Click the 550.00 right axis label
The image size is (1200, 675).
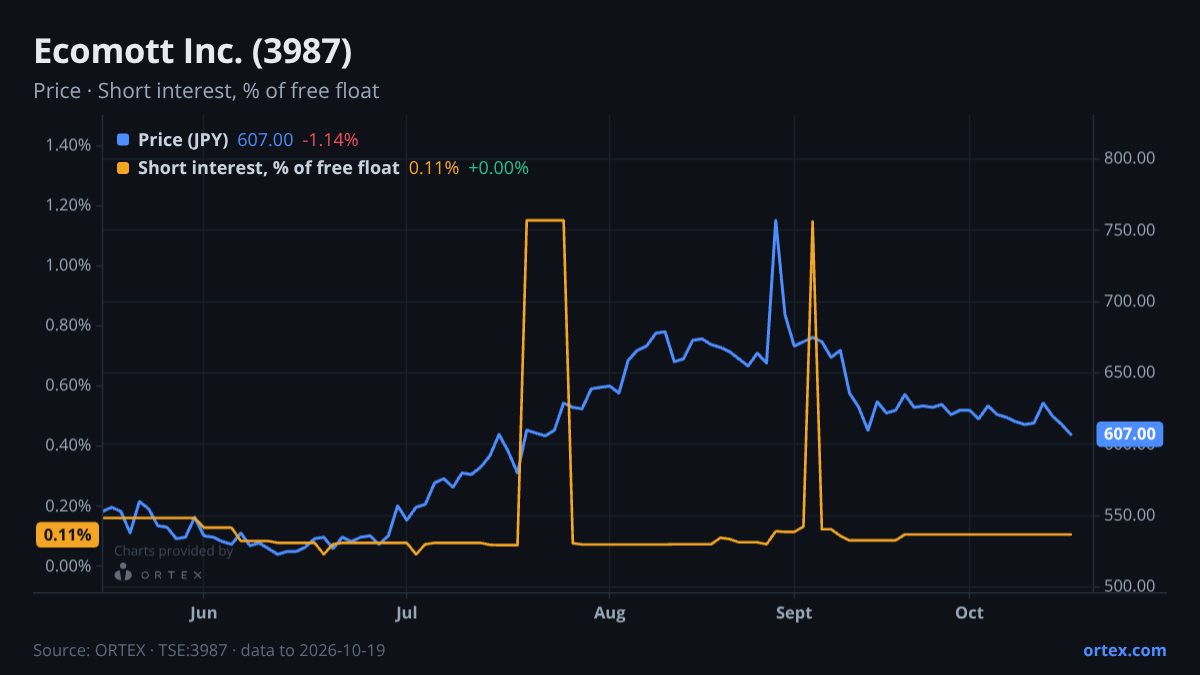click(1130, 515)
